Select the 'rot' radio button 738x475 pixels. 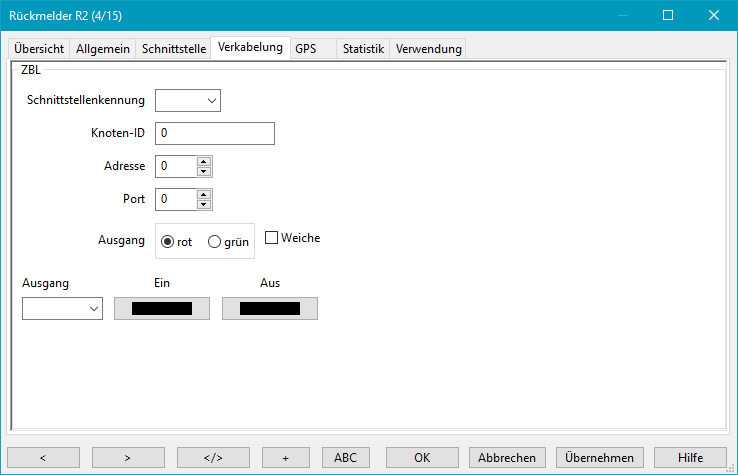167,242
